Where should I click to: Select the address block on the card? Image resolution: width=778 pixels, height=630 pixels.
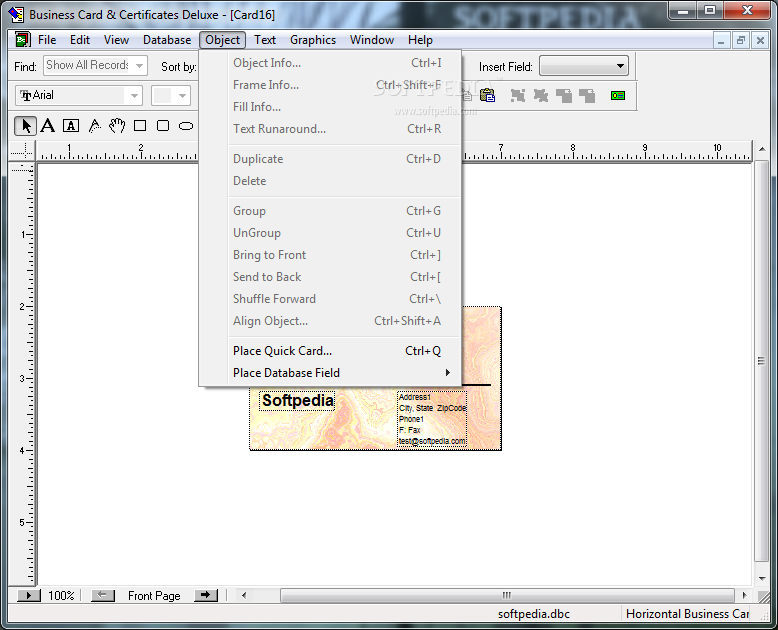click(432, 419)
